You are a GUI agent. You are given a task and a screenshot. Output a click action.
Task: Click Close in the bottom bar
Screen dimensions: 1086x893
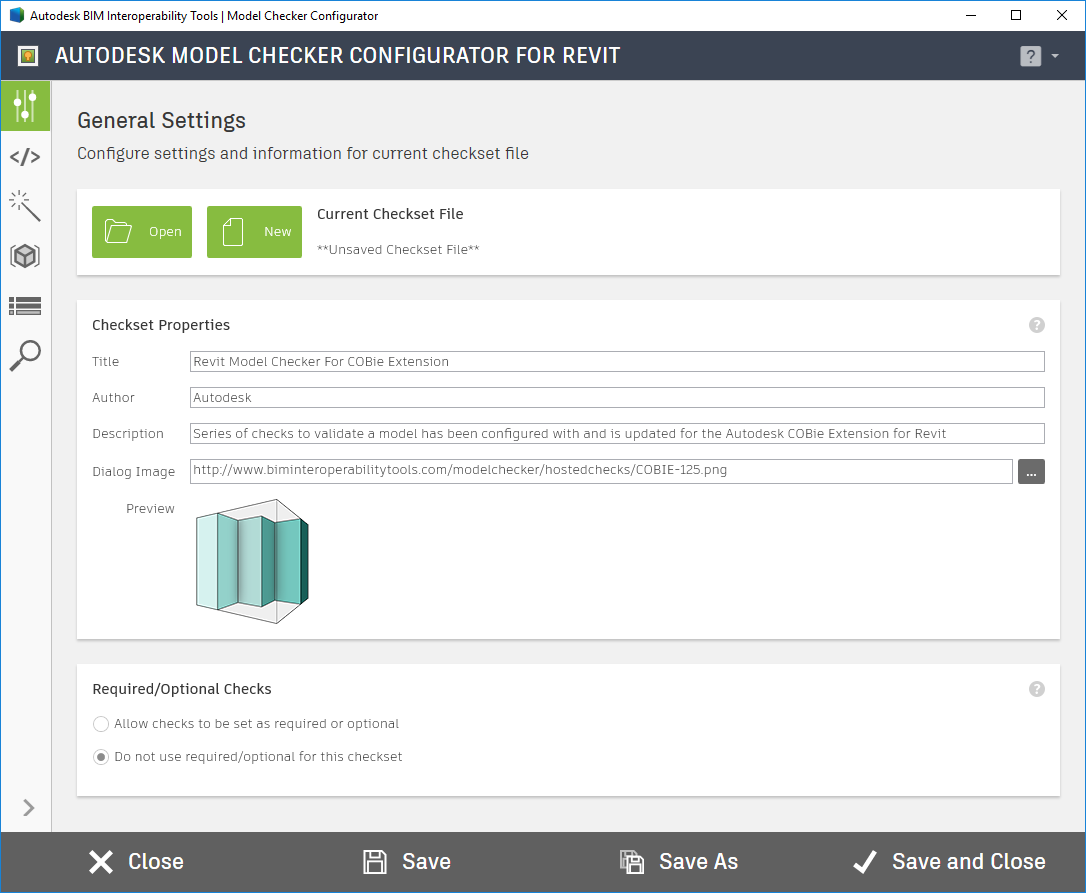click(x=136, y=862)
